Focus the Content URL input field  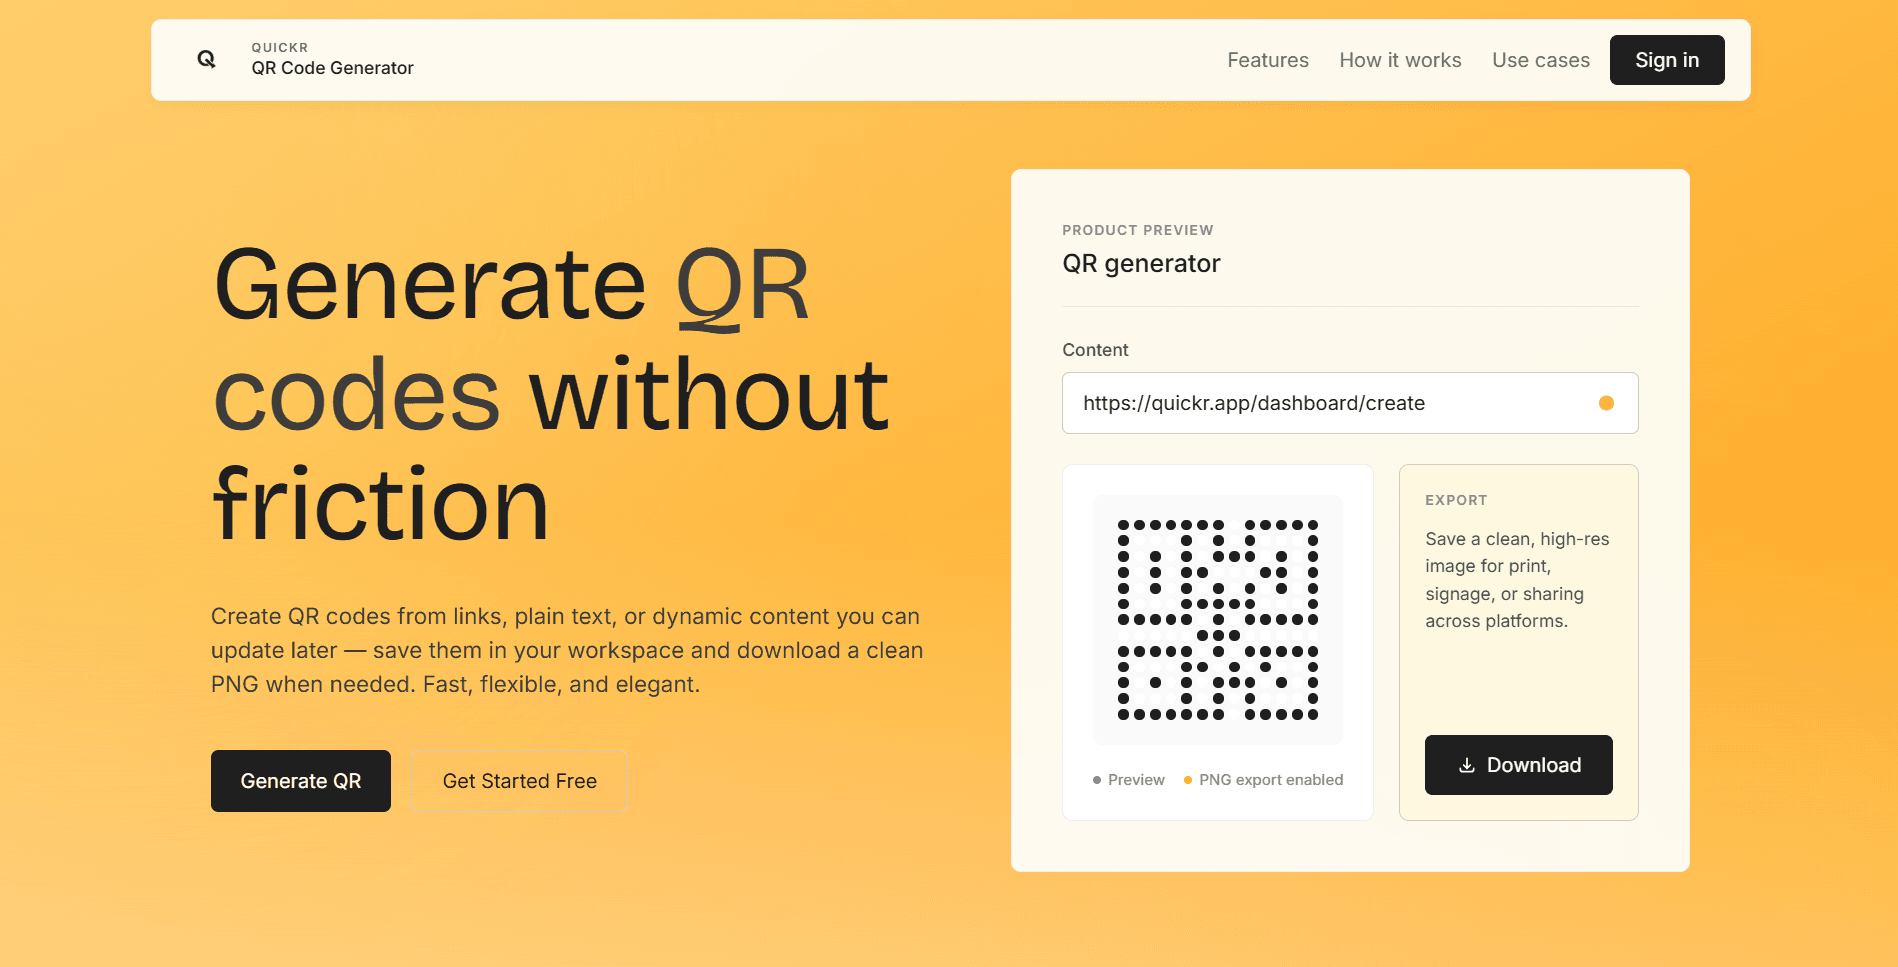point(1350,403)
